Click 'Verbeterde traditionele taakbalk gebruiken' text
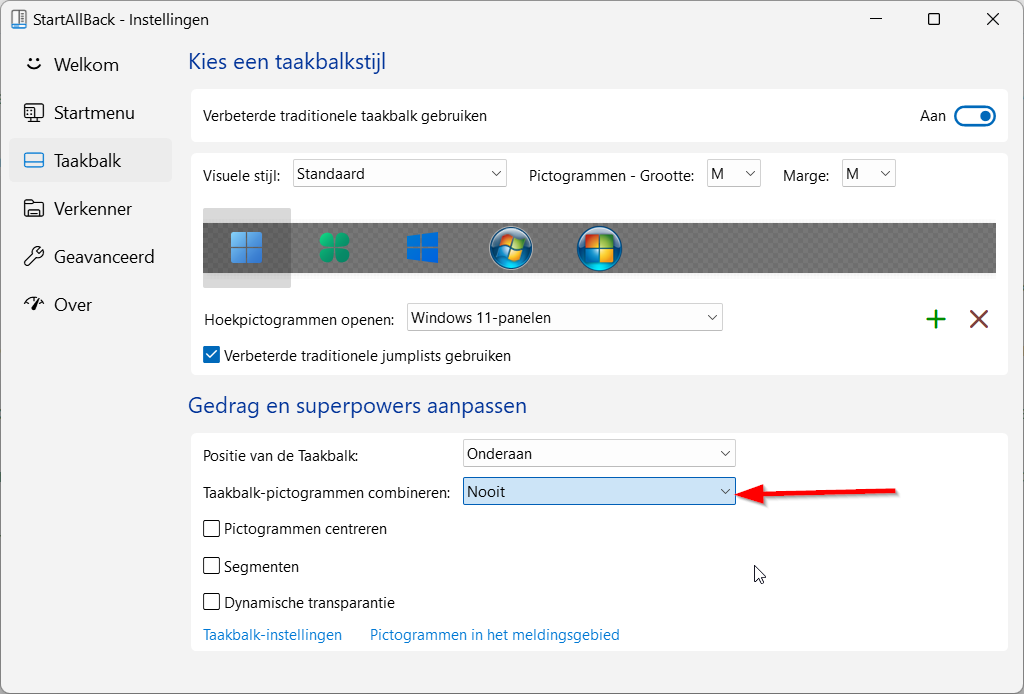The width and height of the screenshot is (1024, 694). [345, 116]
